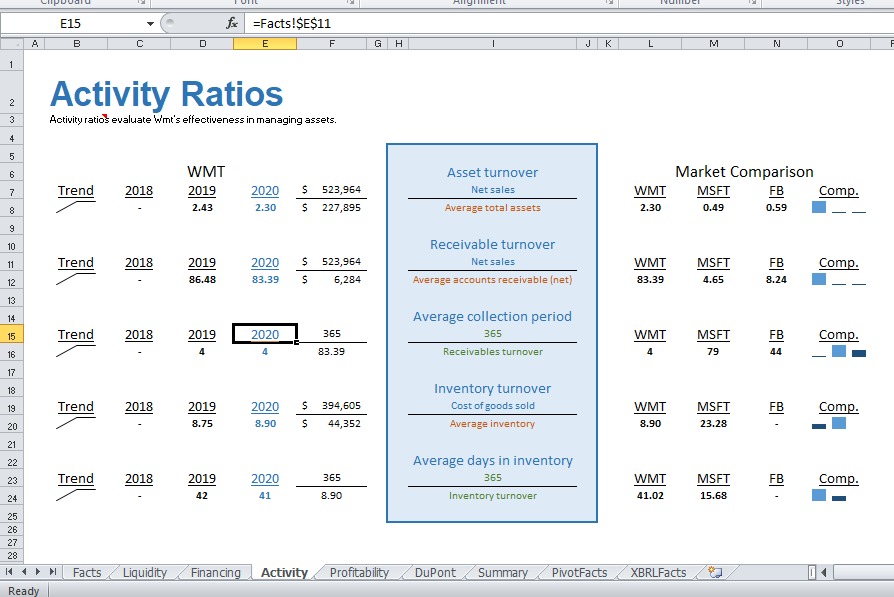Select the DuPont sheet tab
Image resolution: width=894 pixels, height=597 pixels.
pos(434,572)
